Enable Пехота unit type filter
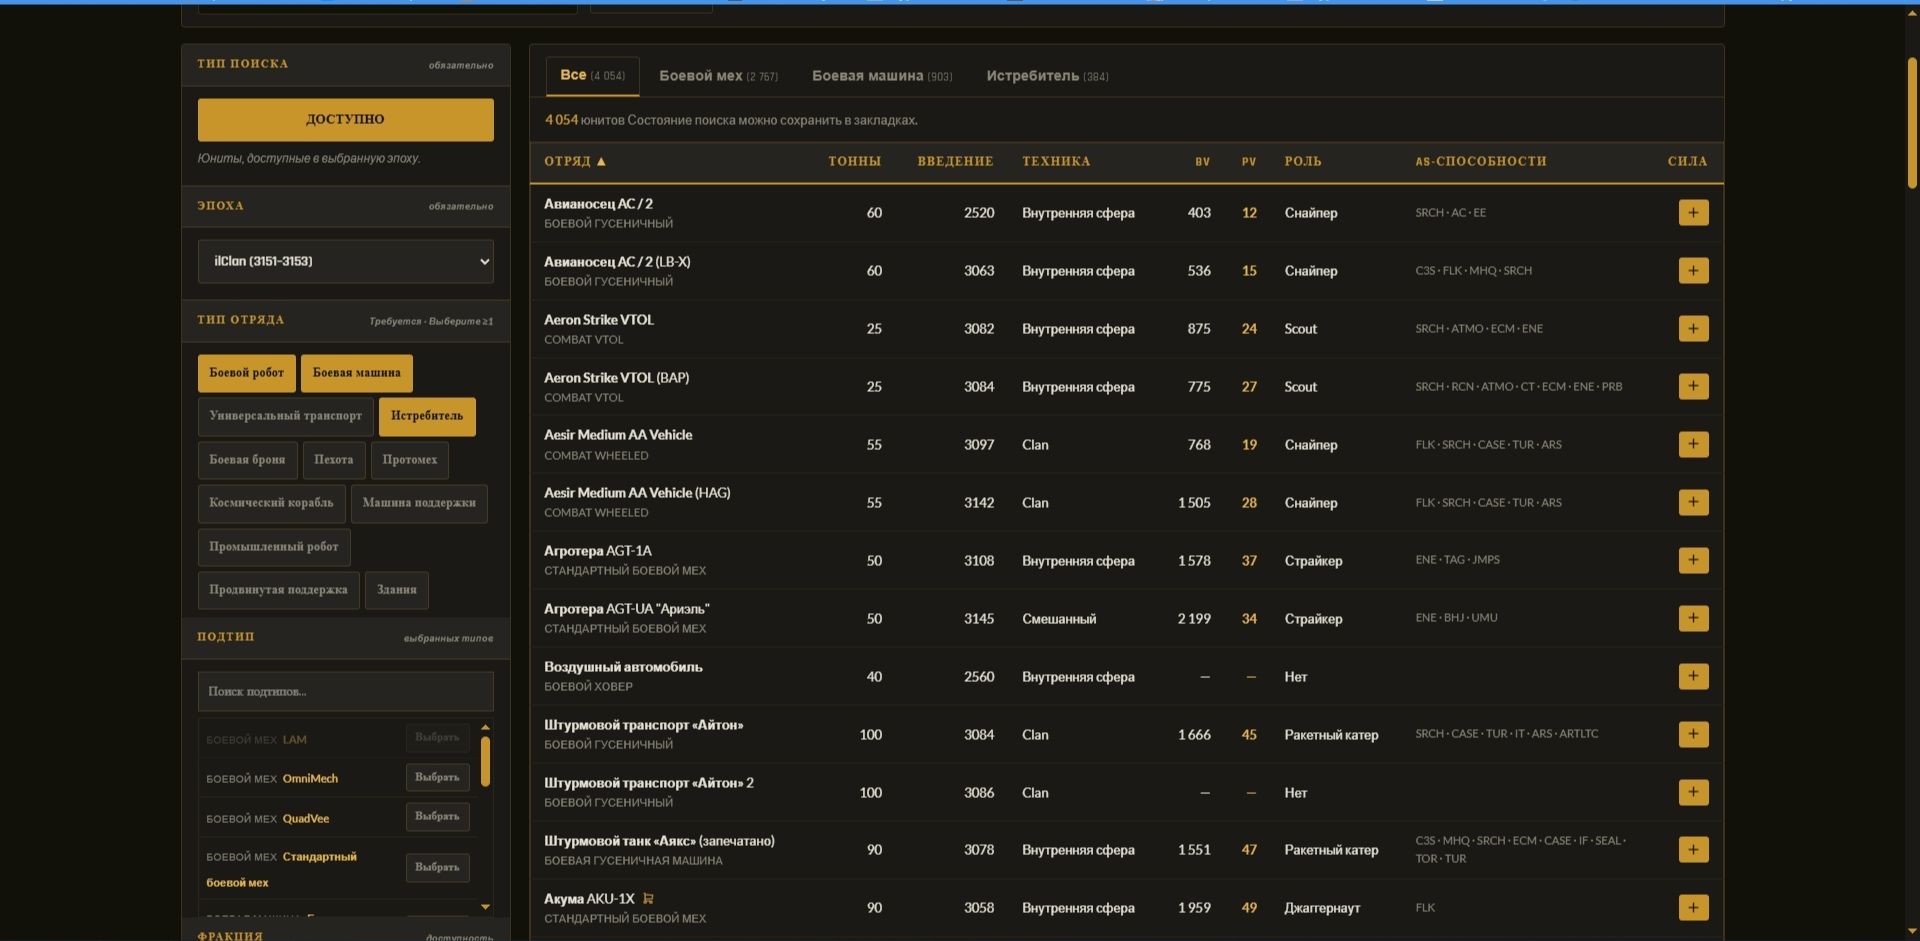 333,460
